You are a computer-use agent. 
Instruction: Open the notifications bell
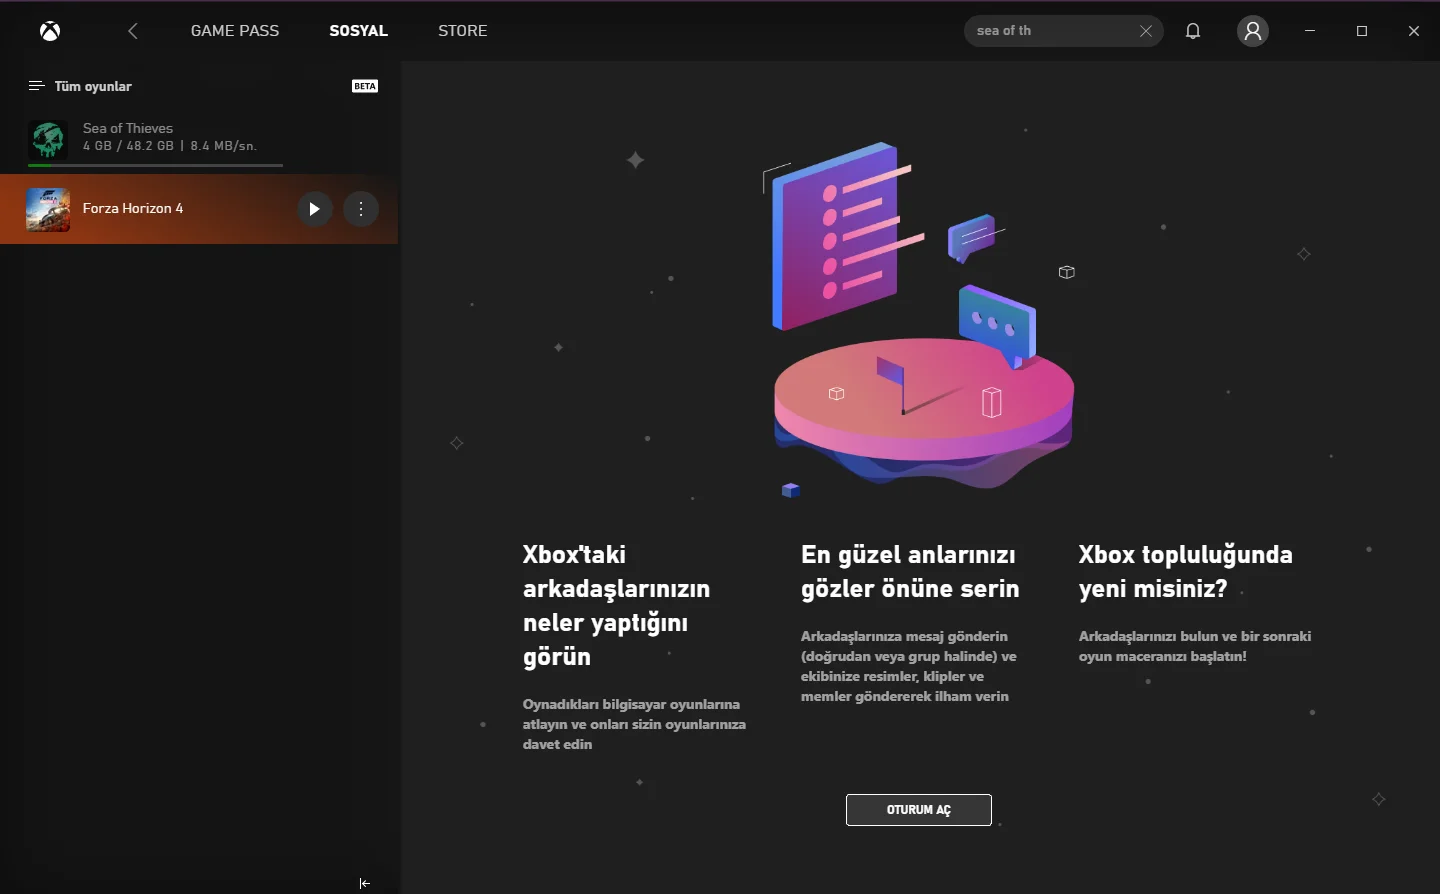[1193, 31]
